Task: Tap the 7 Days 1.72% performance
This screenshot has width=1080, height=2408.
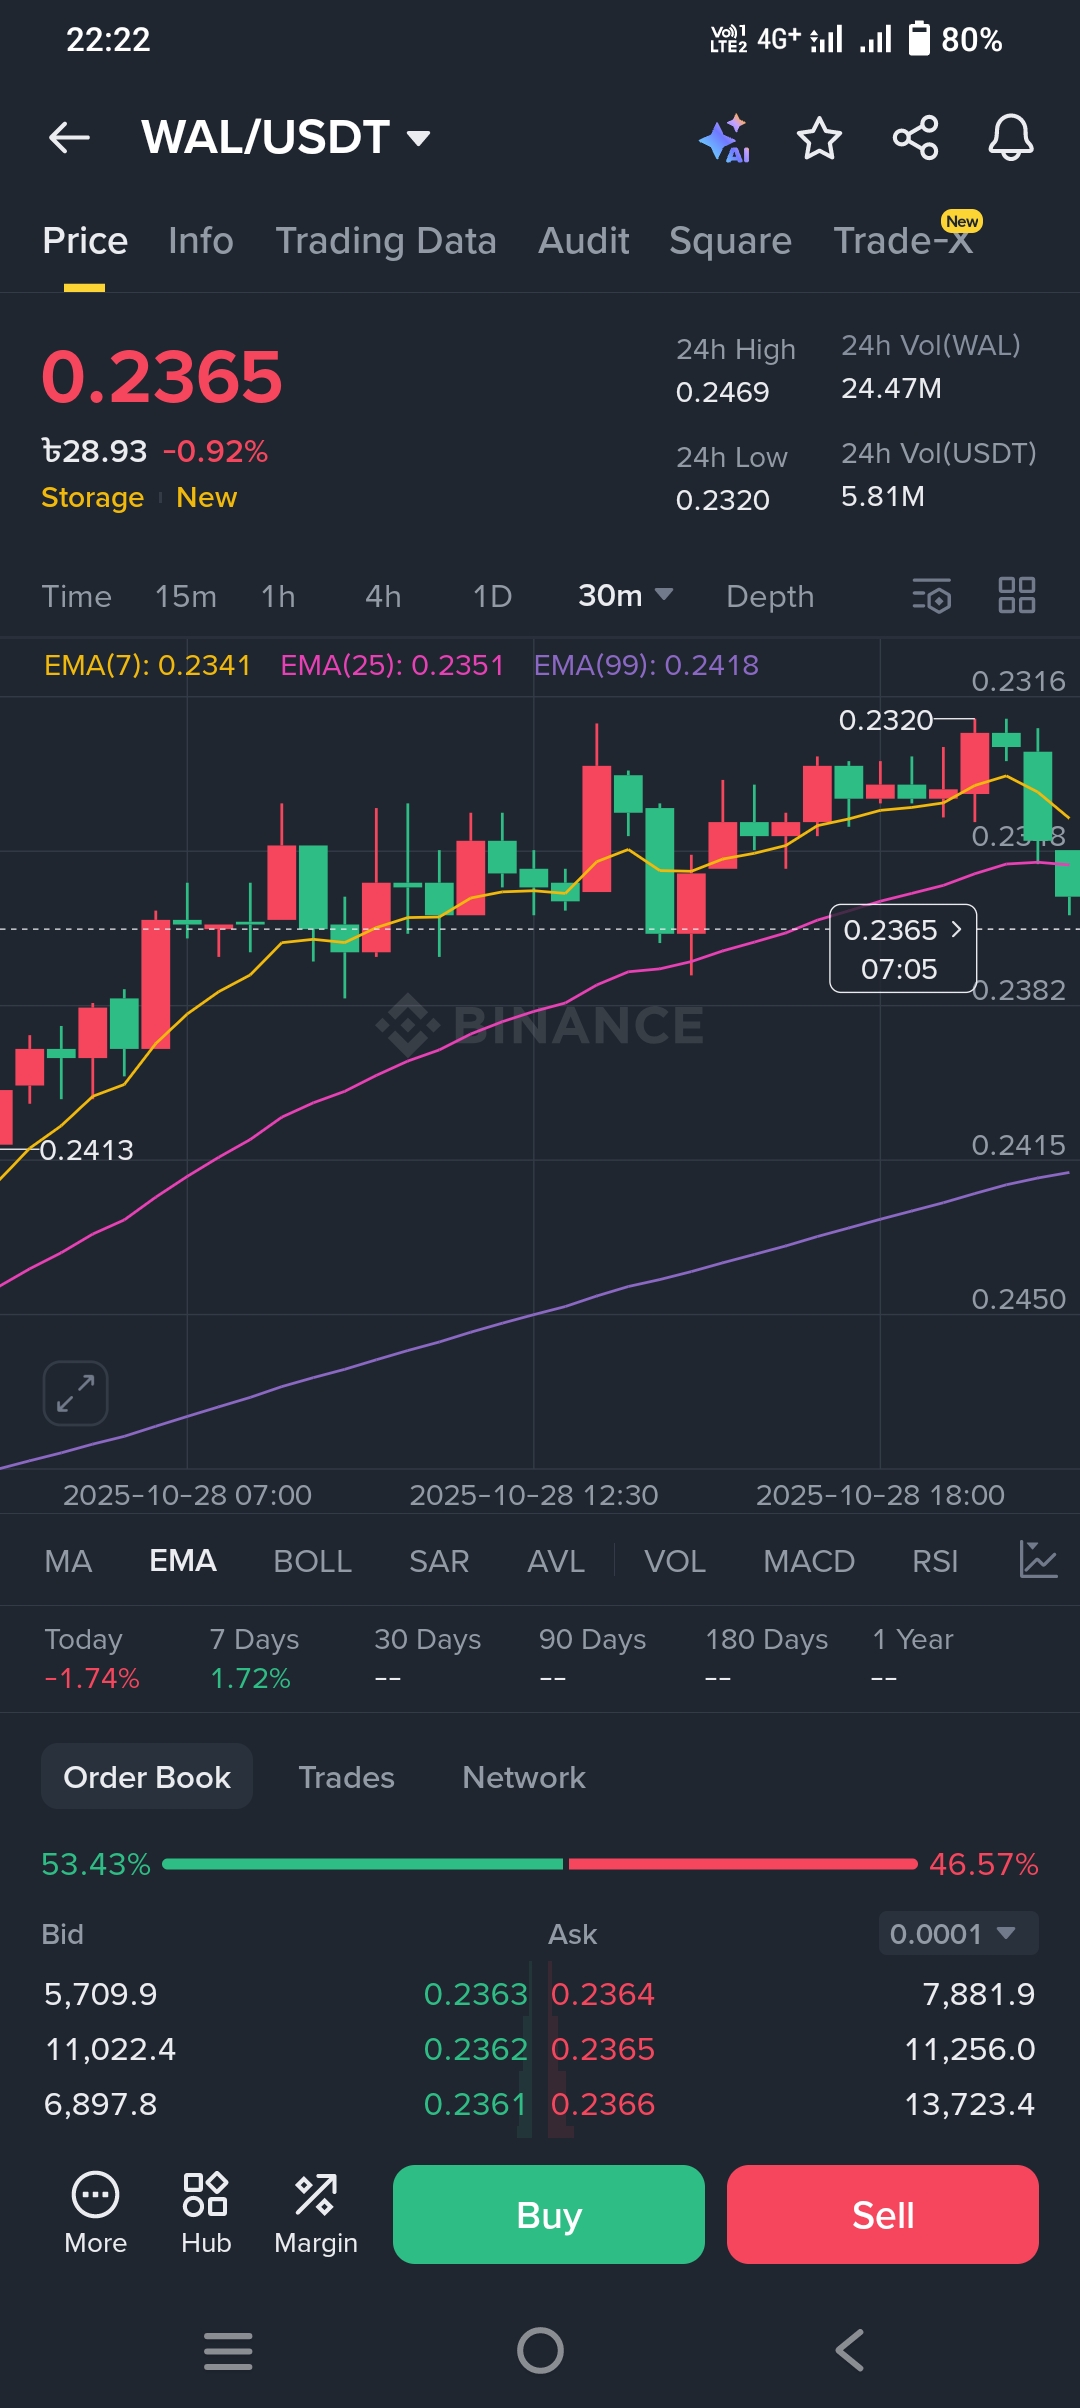Action: (254, 1658)
